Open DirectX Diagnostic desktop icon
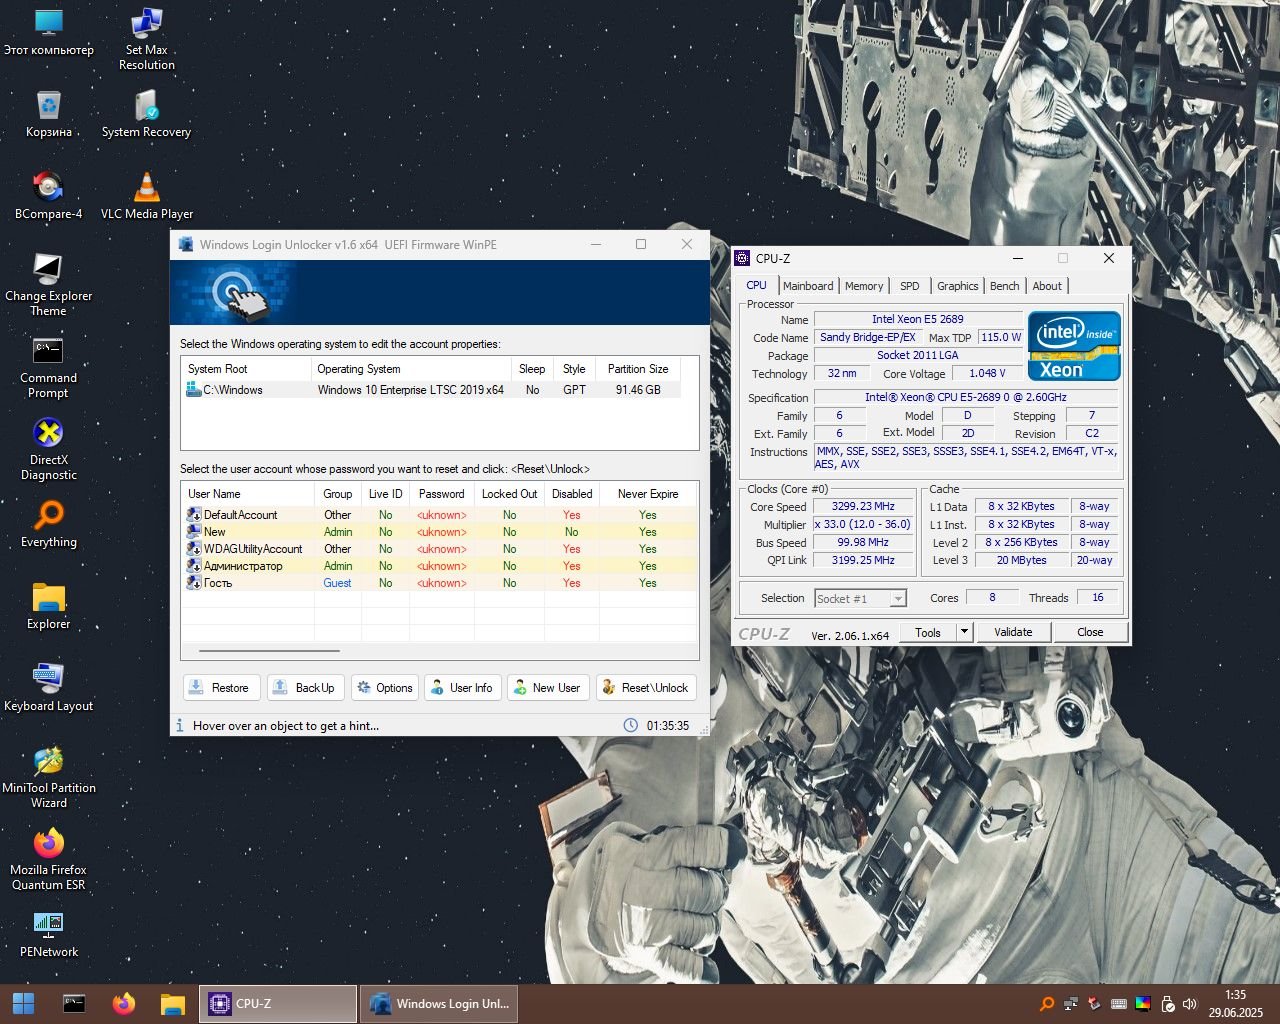 48,435
